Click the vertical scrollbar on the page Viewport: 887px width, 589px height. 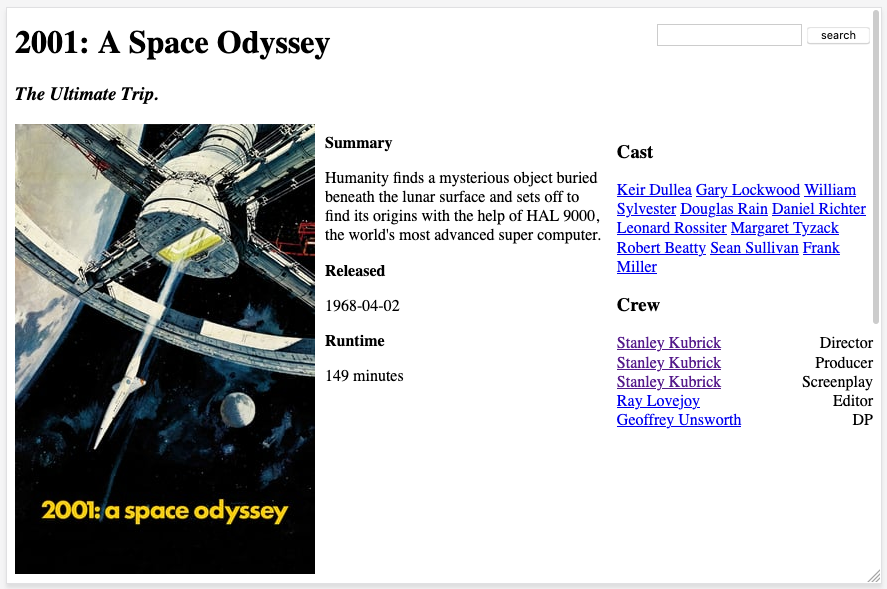(876, 167)
